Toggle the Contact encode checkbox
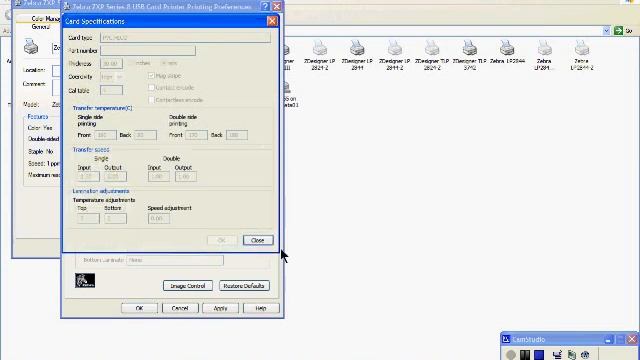Screen dimensions: 640x360 [x=151, y=87]
